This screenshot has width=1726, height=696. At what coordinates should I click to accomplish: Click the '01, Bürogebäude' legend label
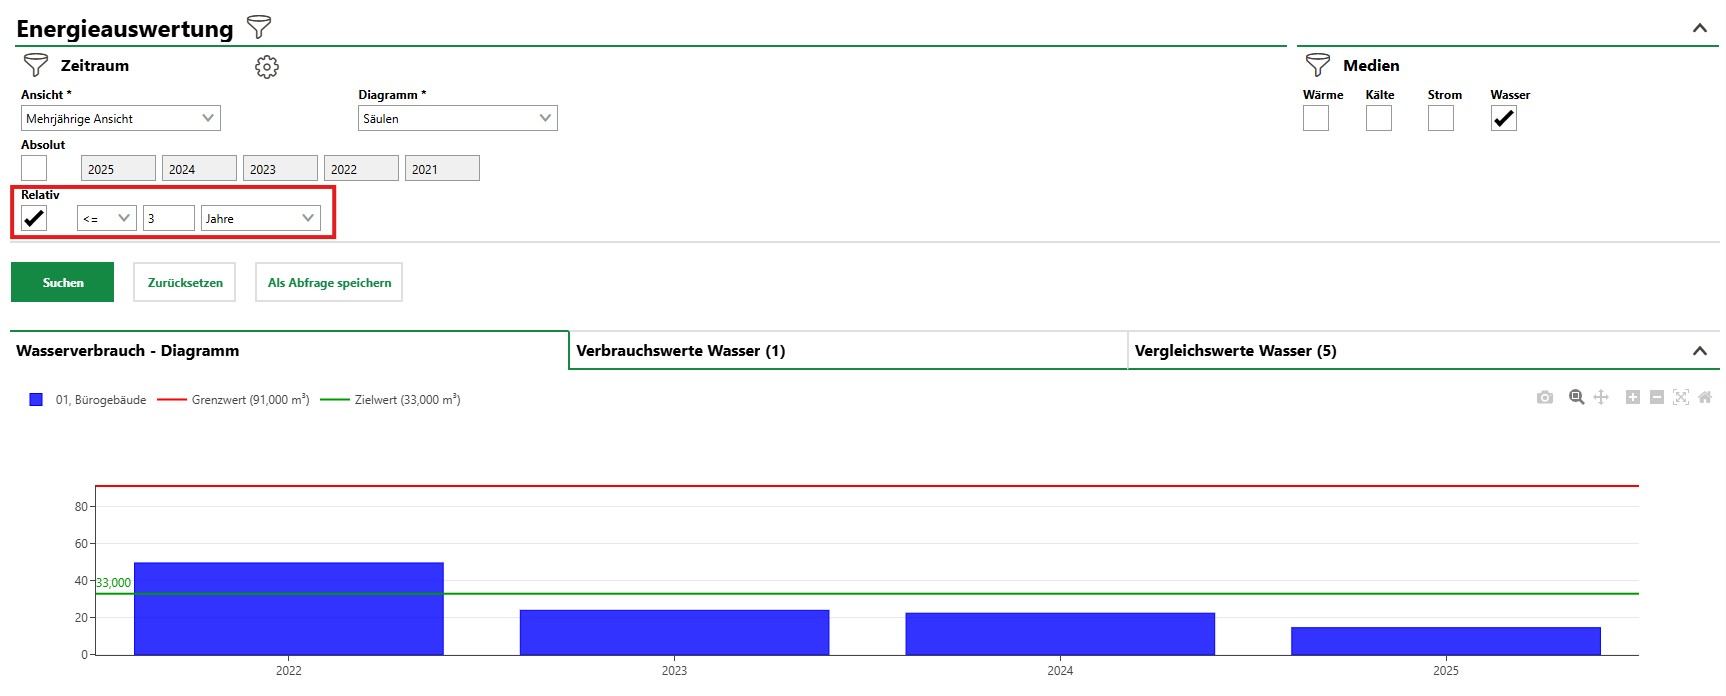pyautogui.click(x=101, y=400)
